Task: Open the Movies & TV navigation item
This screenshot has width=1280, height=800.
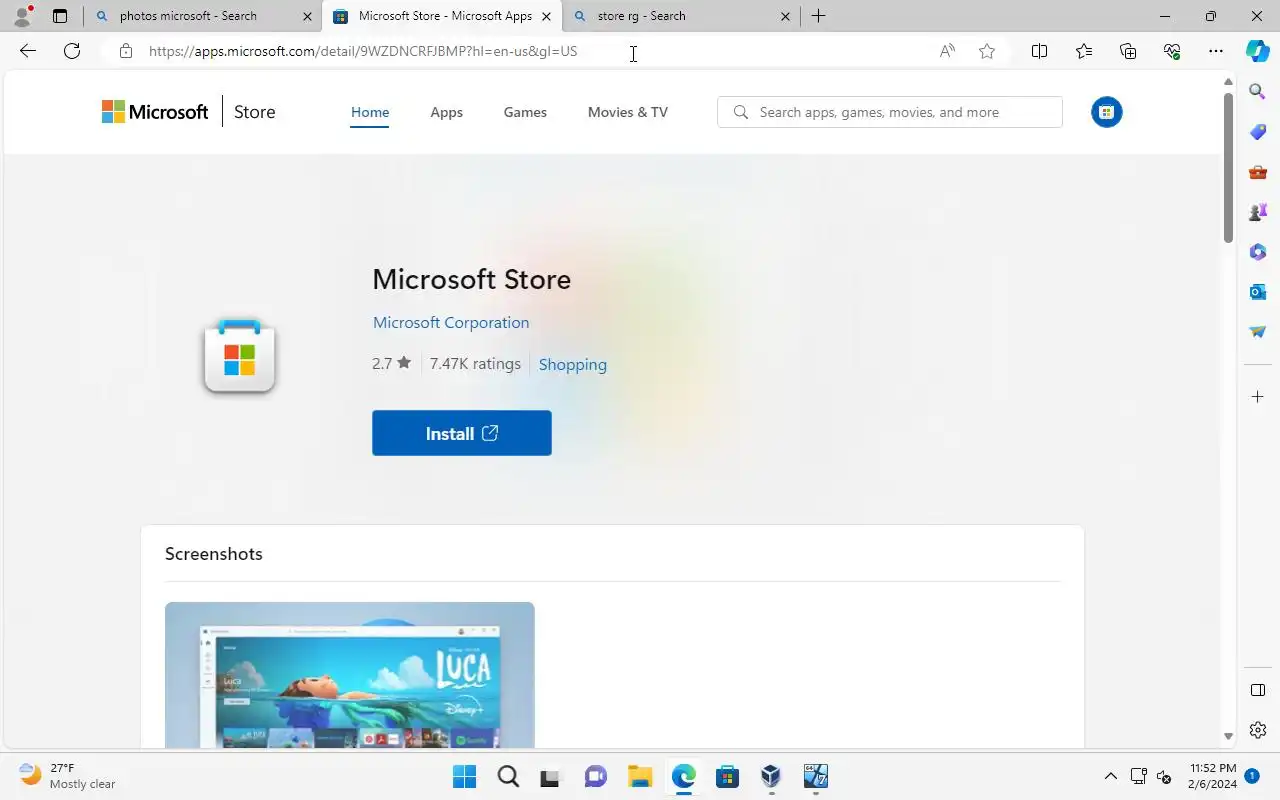Action: [x=628, y=112]
